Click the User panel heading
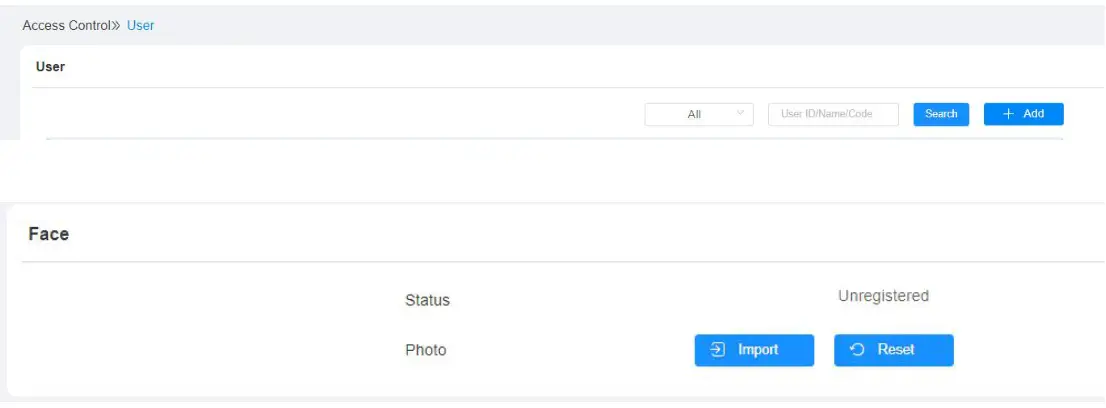 pos(50,67)
